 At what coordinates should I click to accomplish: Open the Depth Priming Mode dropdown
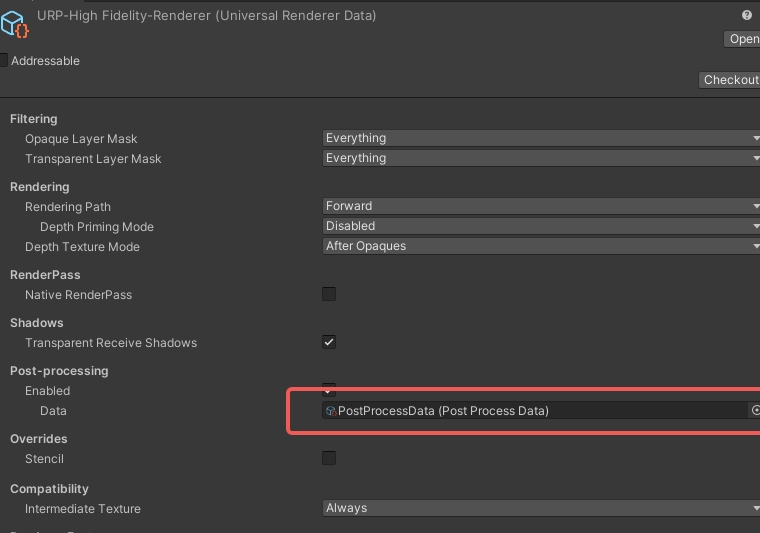[x=541, y=226]
